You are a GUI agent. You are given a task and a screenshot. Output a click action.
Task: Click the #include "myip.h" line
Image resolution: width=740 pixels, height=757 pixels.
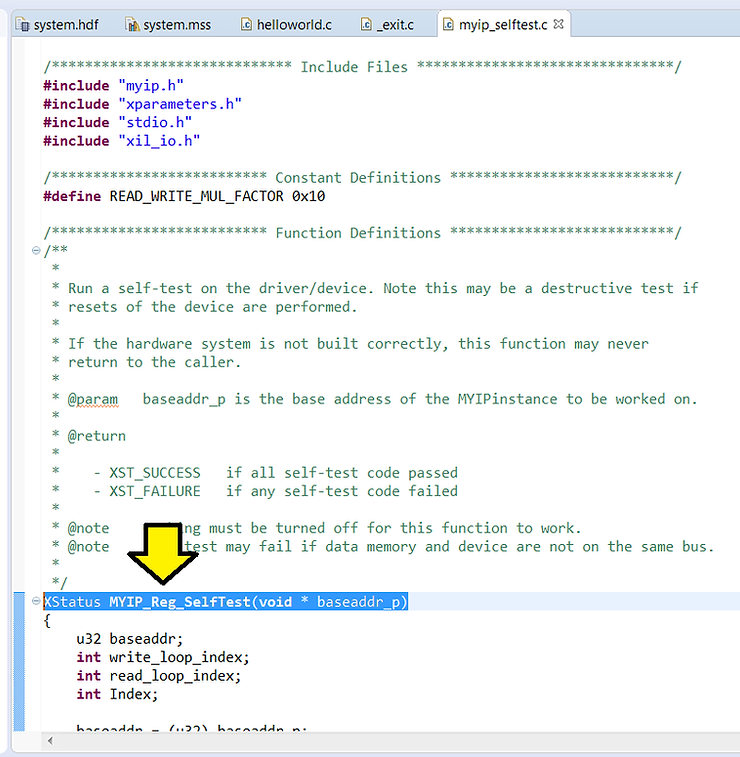(x=113, y=85)
